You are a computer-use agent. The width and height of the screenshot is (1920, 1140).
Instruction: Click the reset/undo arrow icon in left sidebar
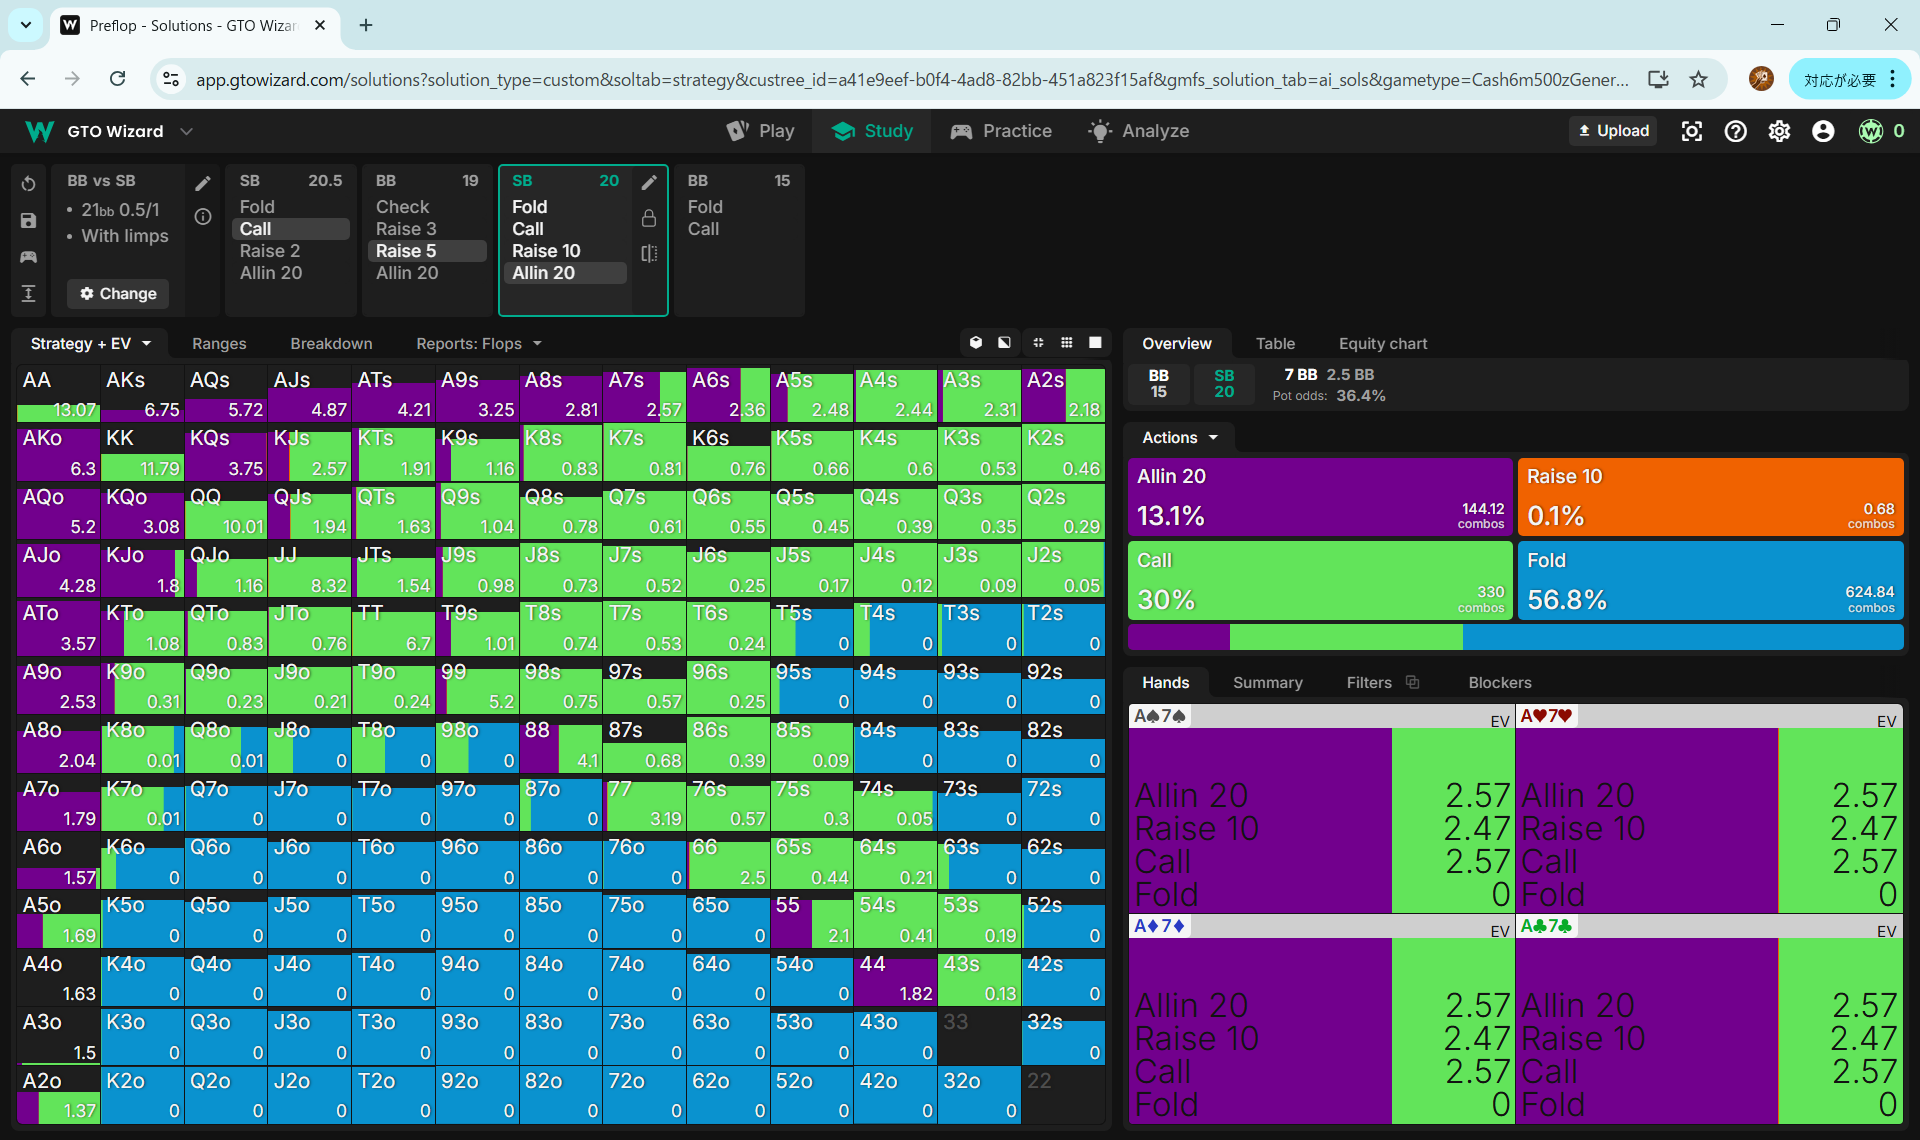(28, 184)
